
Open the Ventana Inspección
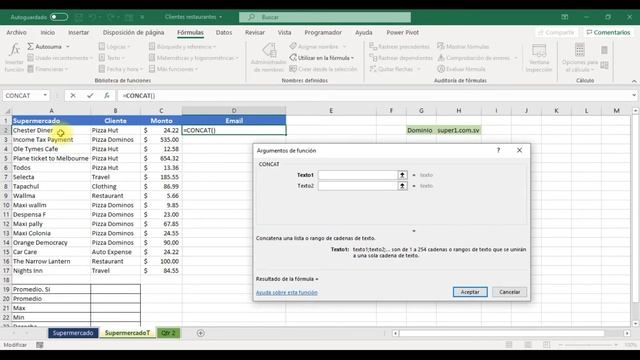tap(539, 58)
